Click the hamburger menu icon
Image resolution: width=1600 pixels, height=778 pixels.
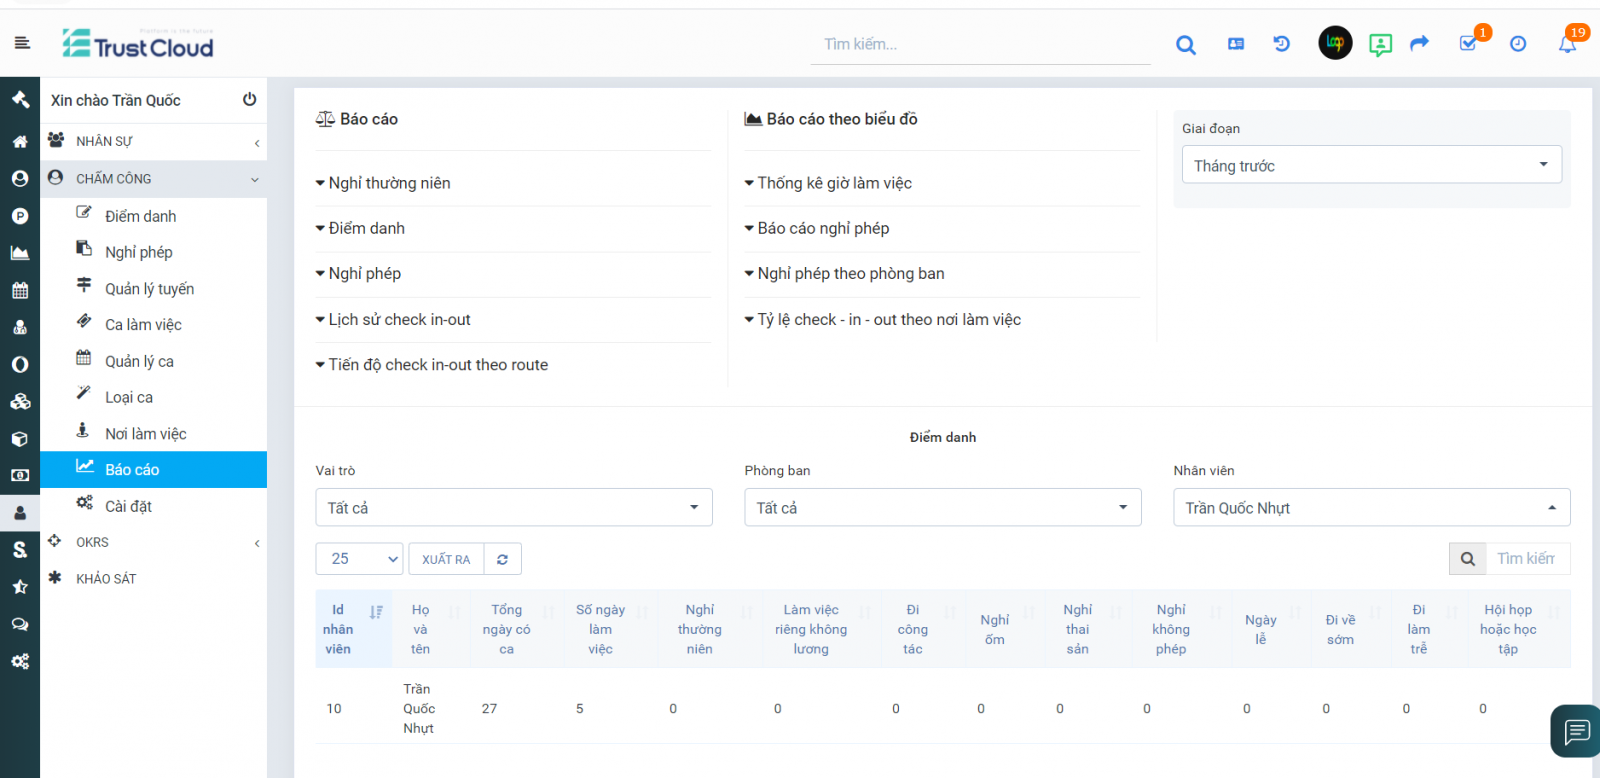pos(22,43)
